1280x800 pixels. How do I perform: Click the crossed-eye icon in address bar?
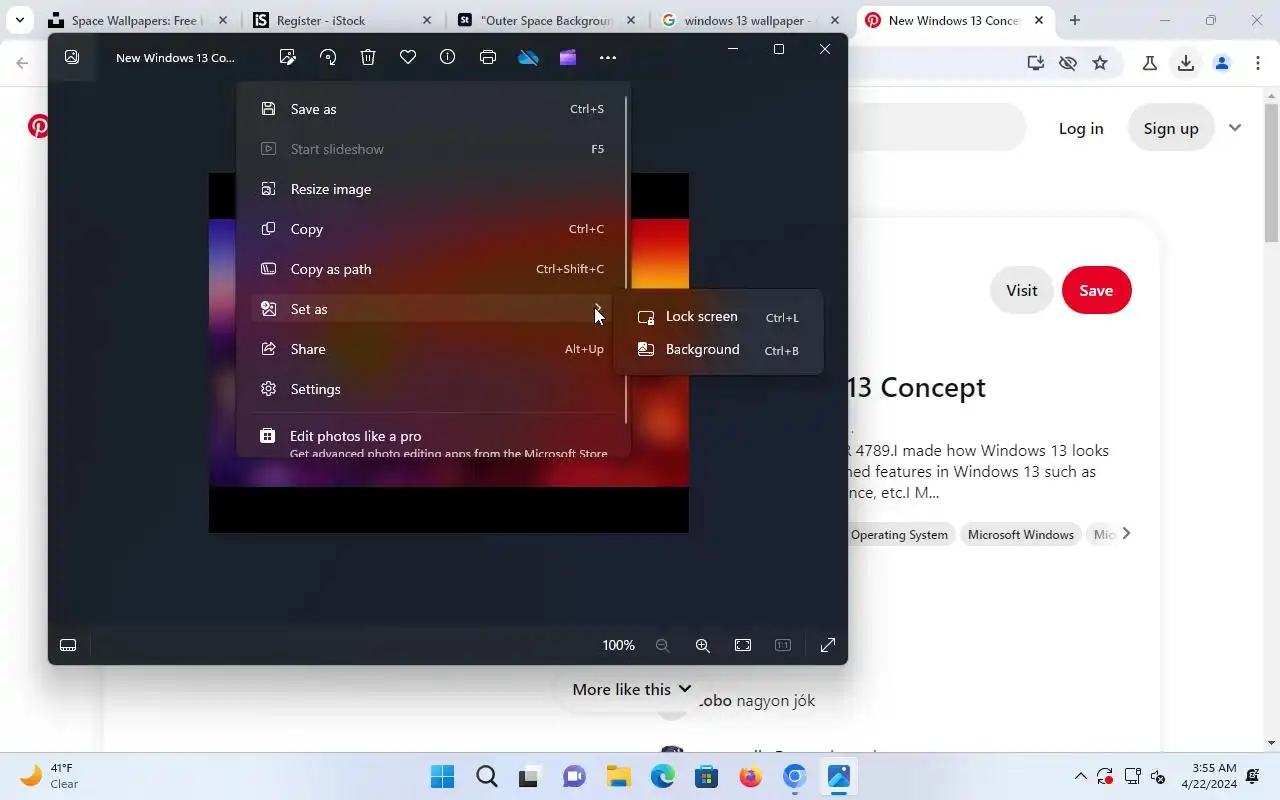1068,63
